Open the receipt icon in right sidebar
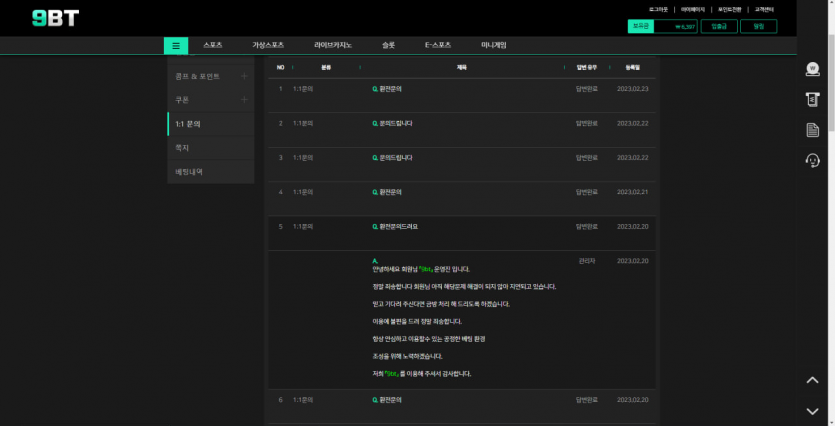 point(813,100)
